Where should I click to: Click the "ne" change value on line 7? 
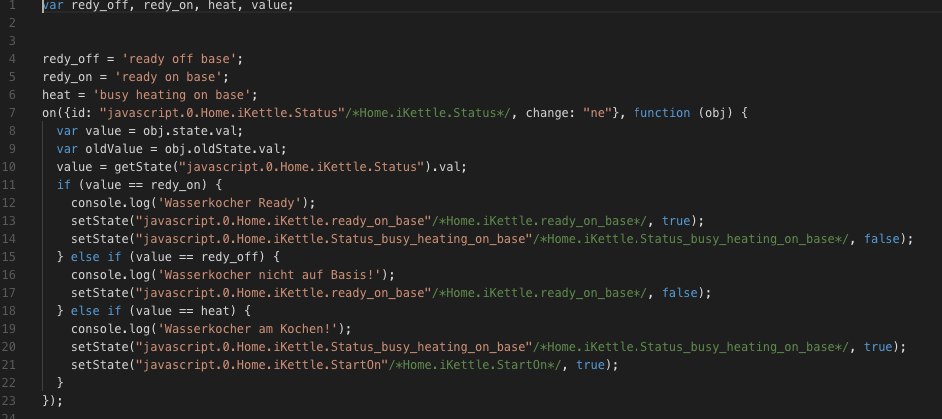[597, 113]
